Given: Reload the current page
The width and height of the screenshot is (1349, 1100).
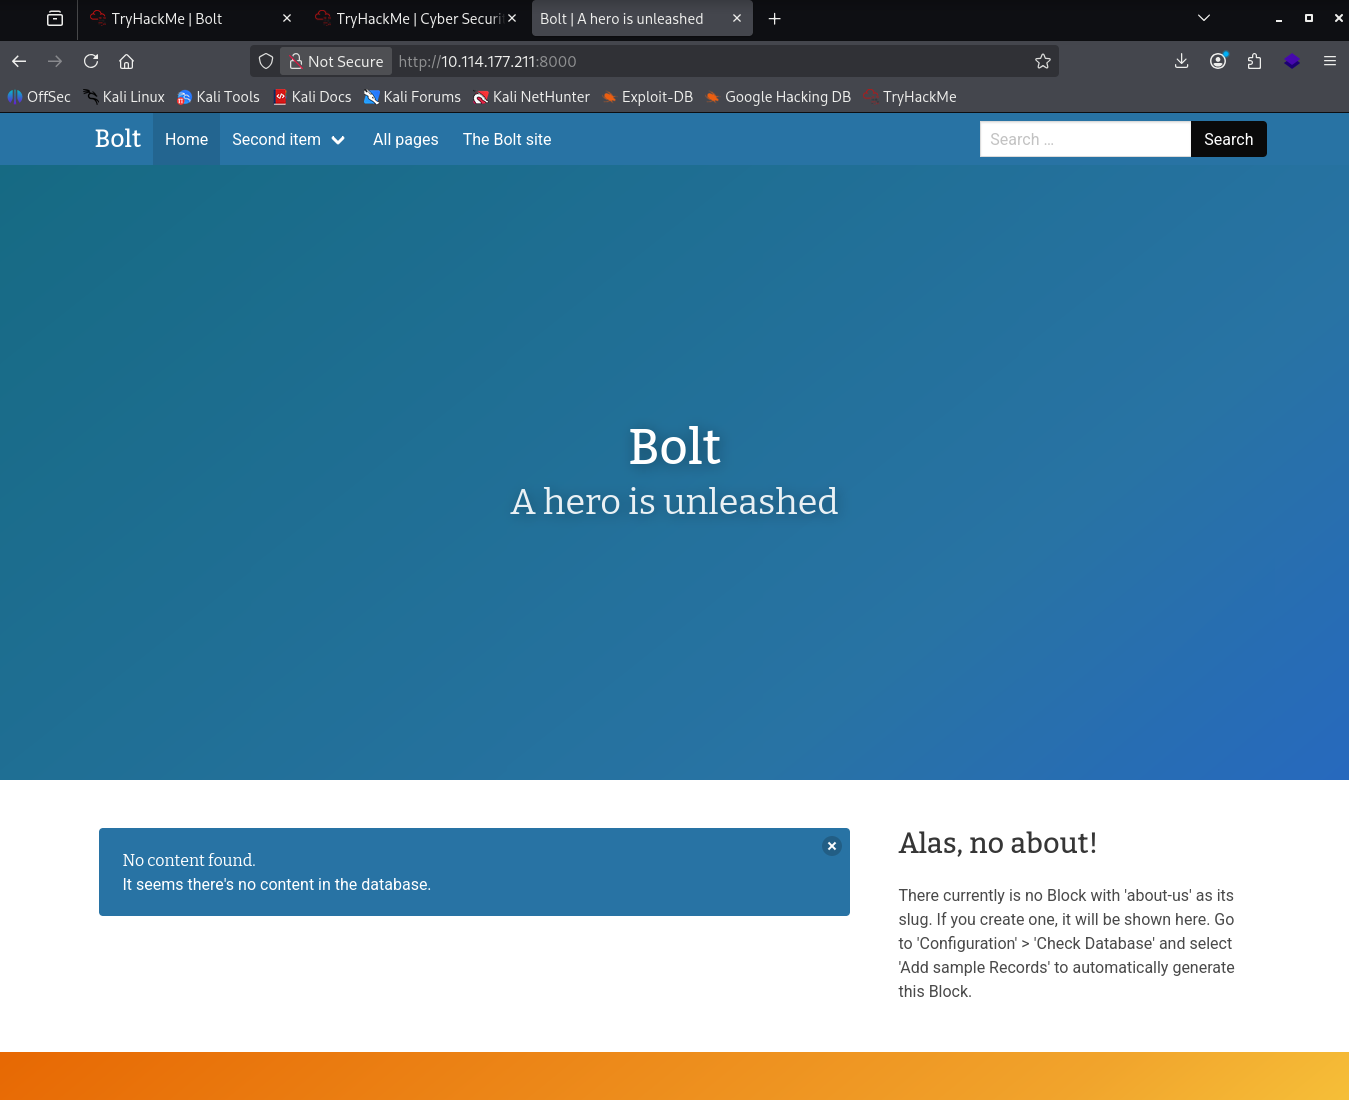Looking at the screenshot, I should 91,61.
